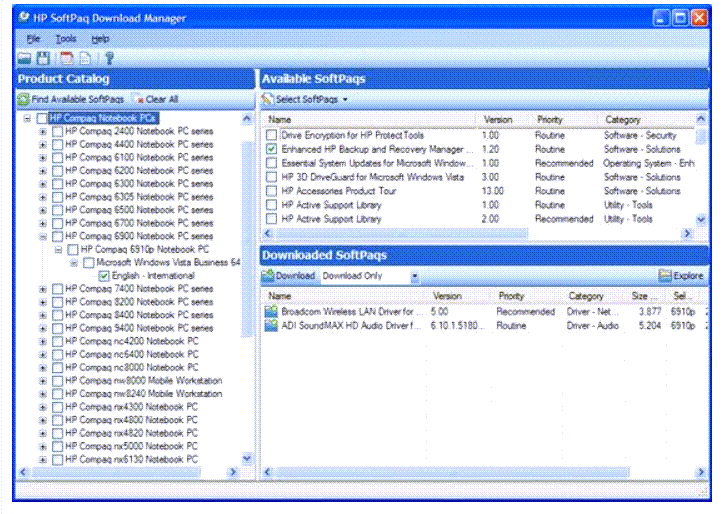Click the Clear All button
The height and width of the screenshot is (514, 725).
(x=156, y=99)
